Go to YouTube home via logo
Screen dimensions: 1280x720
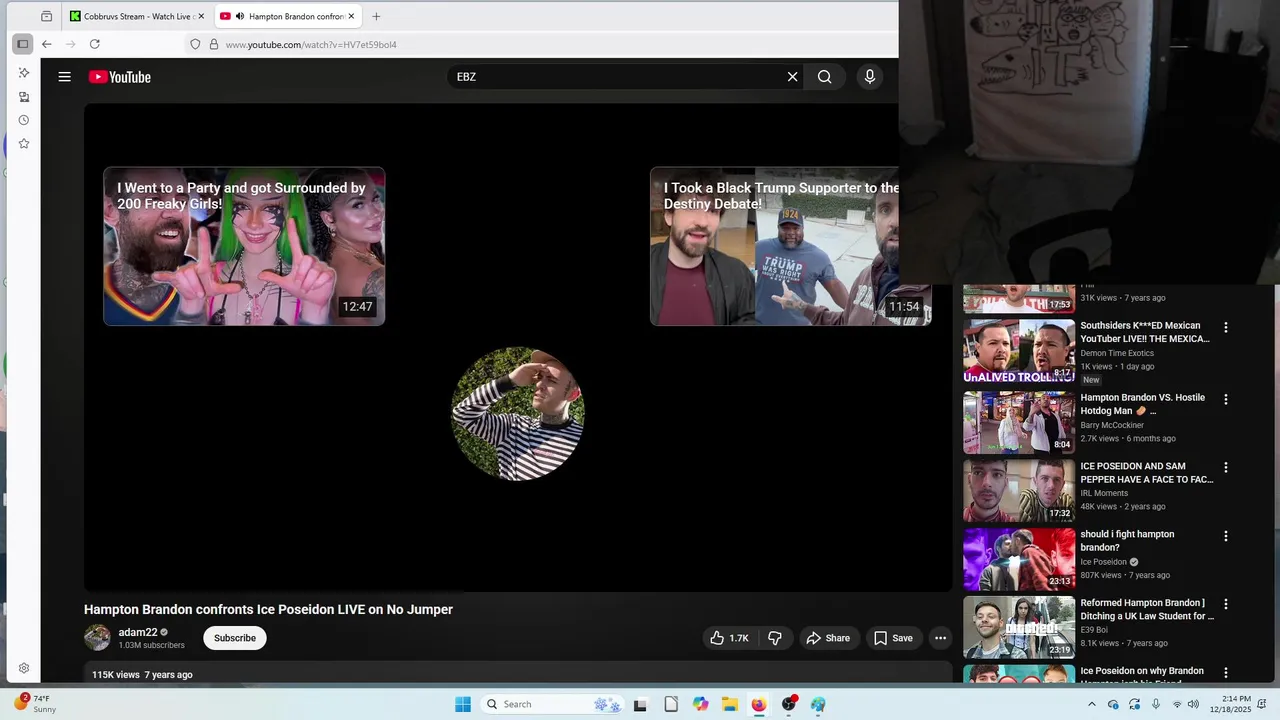[x=119, y=77]
